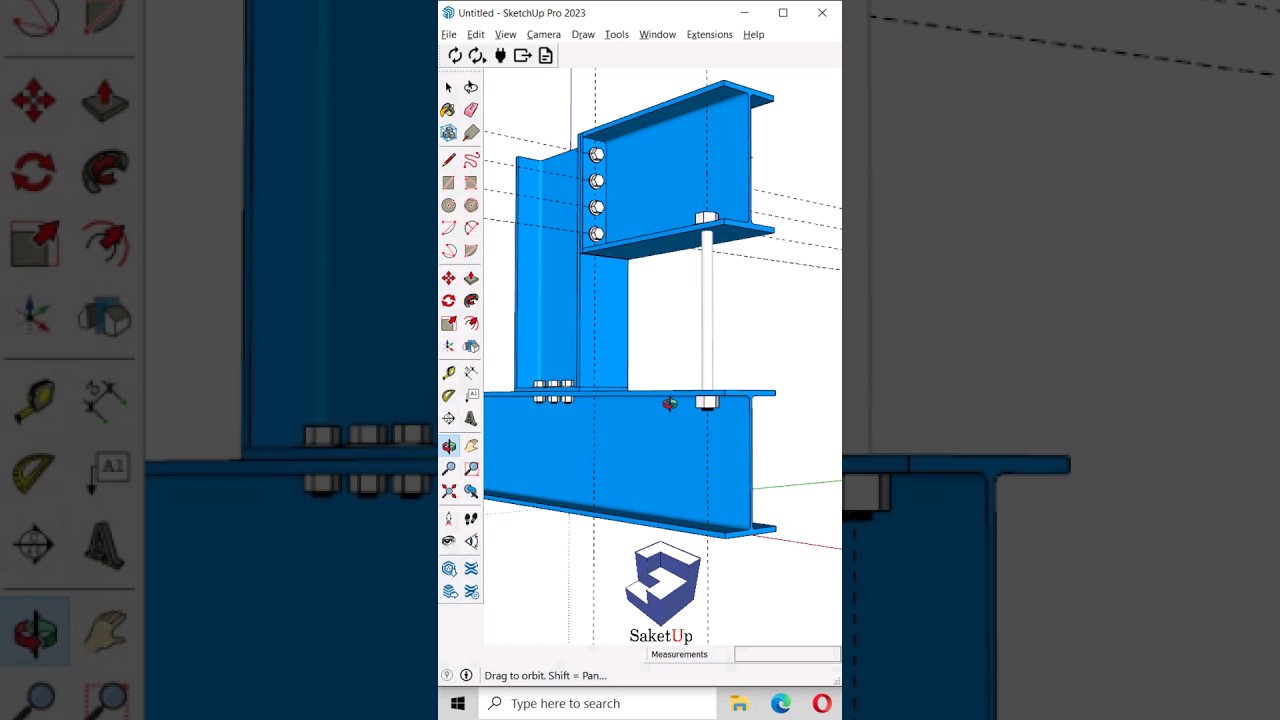Open the Window menu
The height and width of the screenshot is (720, 1280).
[657, 34]
